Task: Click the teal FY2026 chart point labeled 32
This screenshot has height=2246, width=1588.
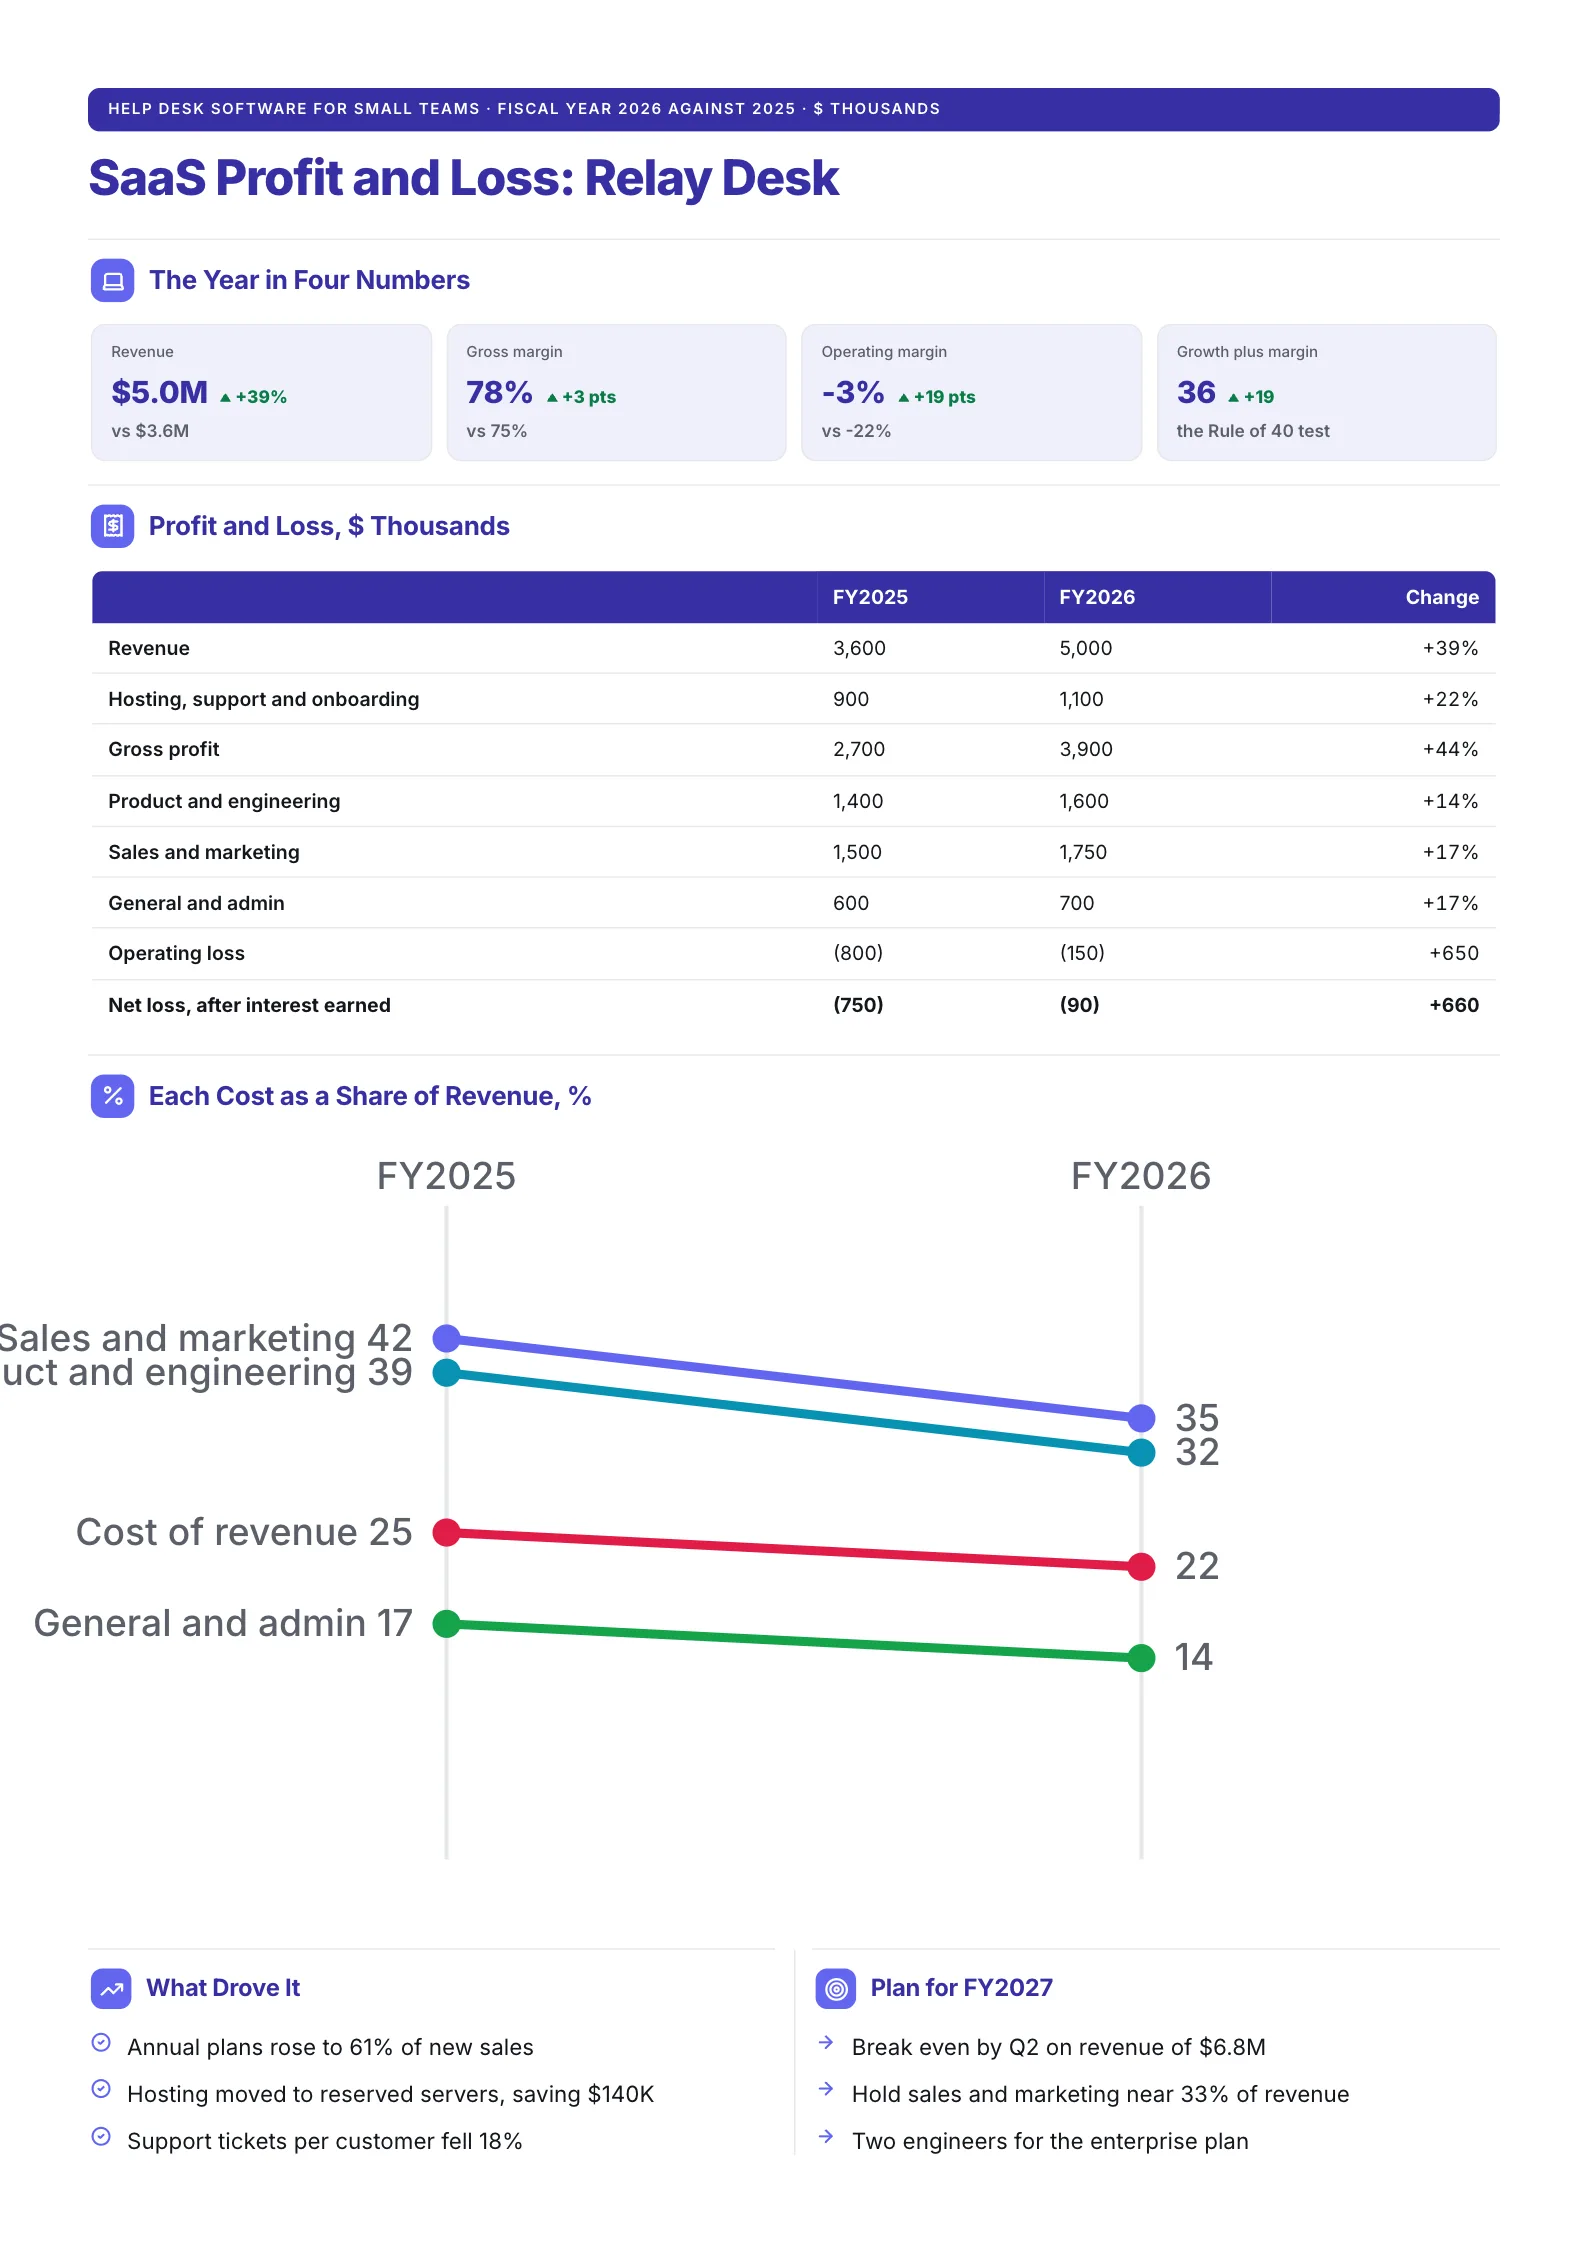Action: [x=1141, y=1453]
